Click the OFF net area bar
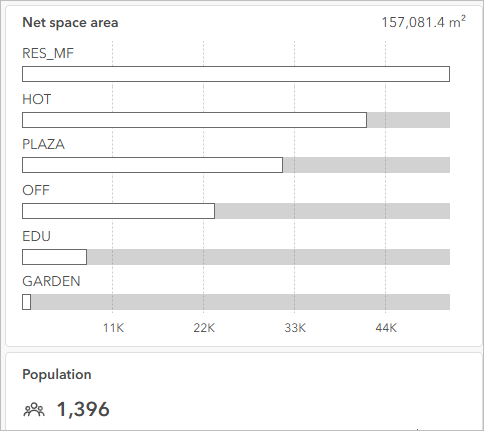484x431 pixels. pyautogui.click(x=118, y=211)
